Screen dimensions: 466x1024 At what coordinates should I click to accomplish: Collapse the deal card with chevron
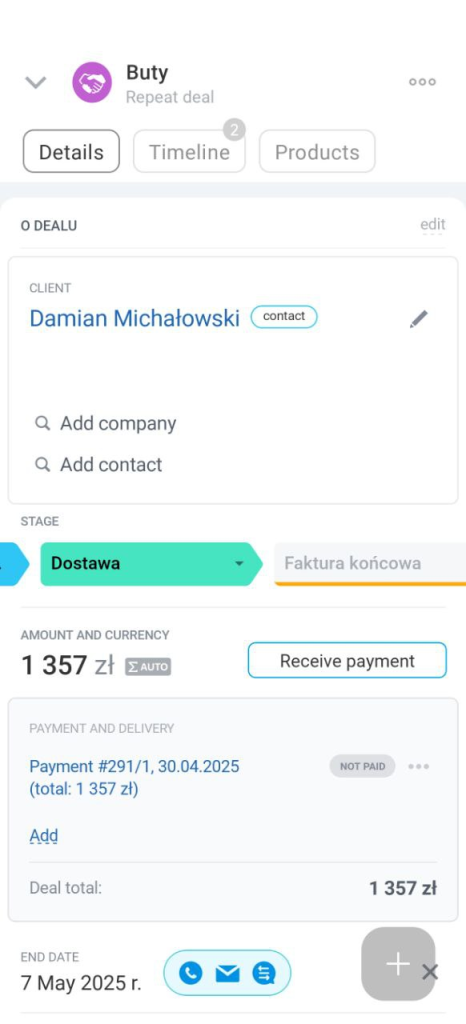(35, 82)
